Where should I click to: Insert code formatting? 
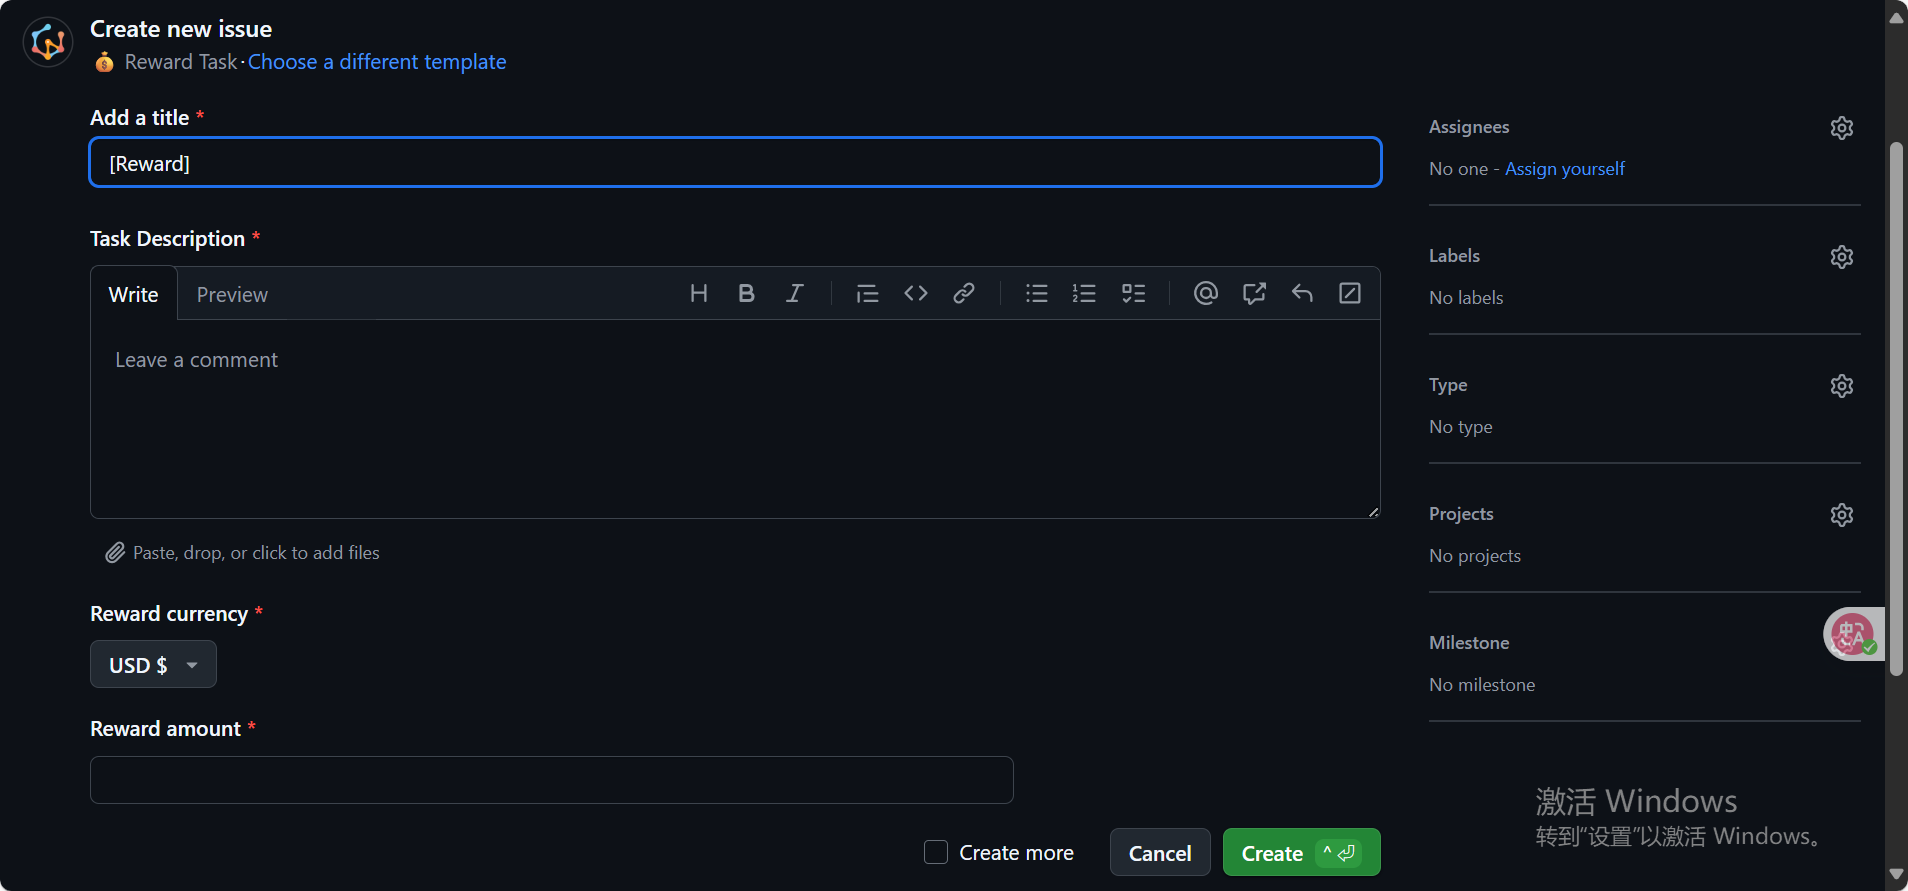[916, 293]
